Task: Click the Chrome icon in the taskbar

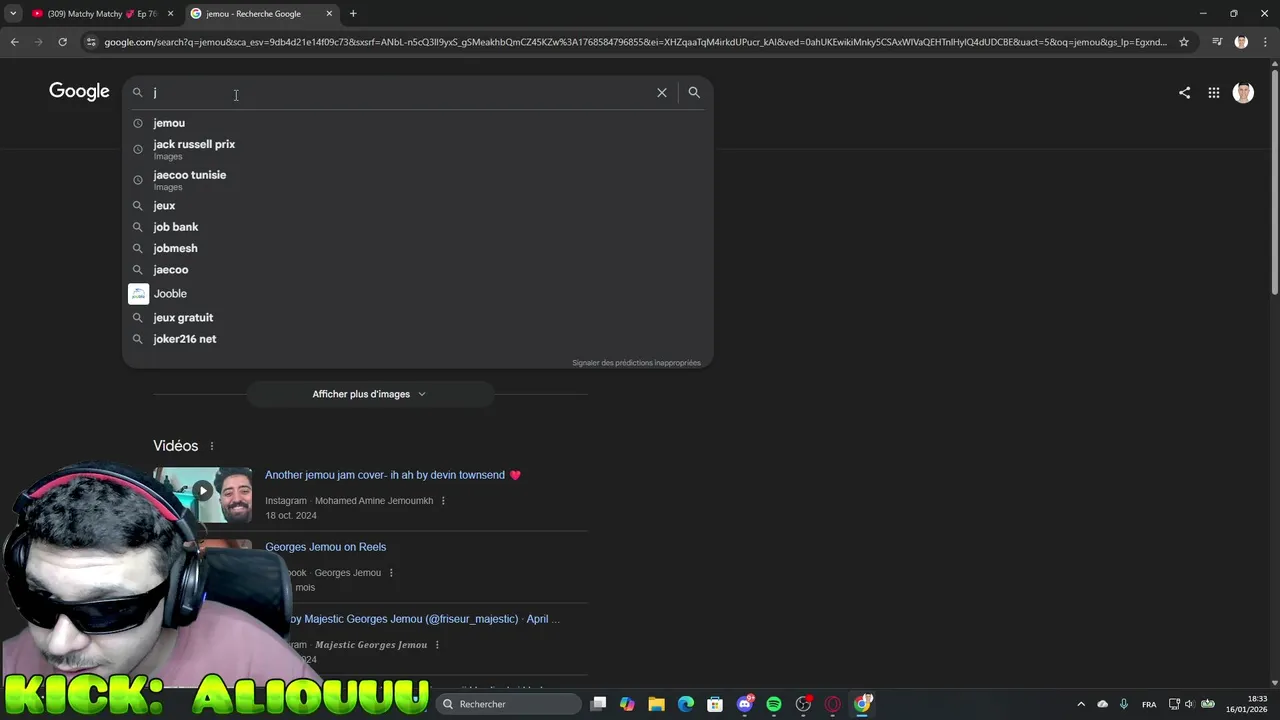Action: point(862,704)
